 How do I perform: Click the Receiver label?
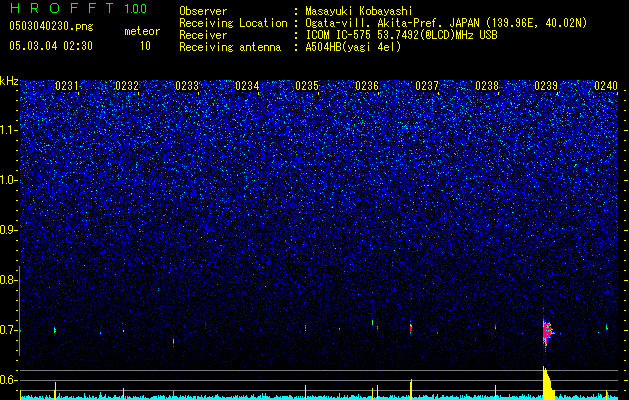203,35
